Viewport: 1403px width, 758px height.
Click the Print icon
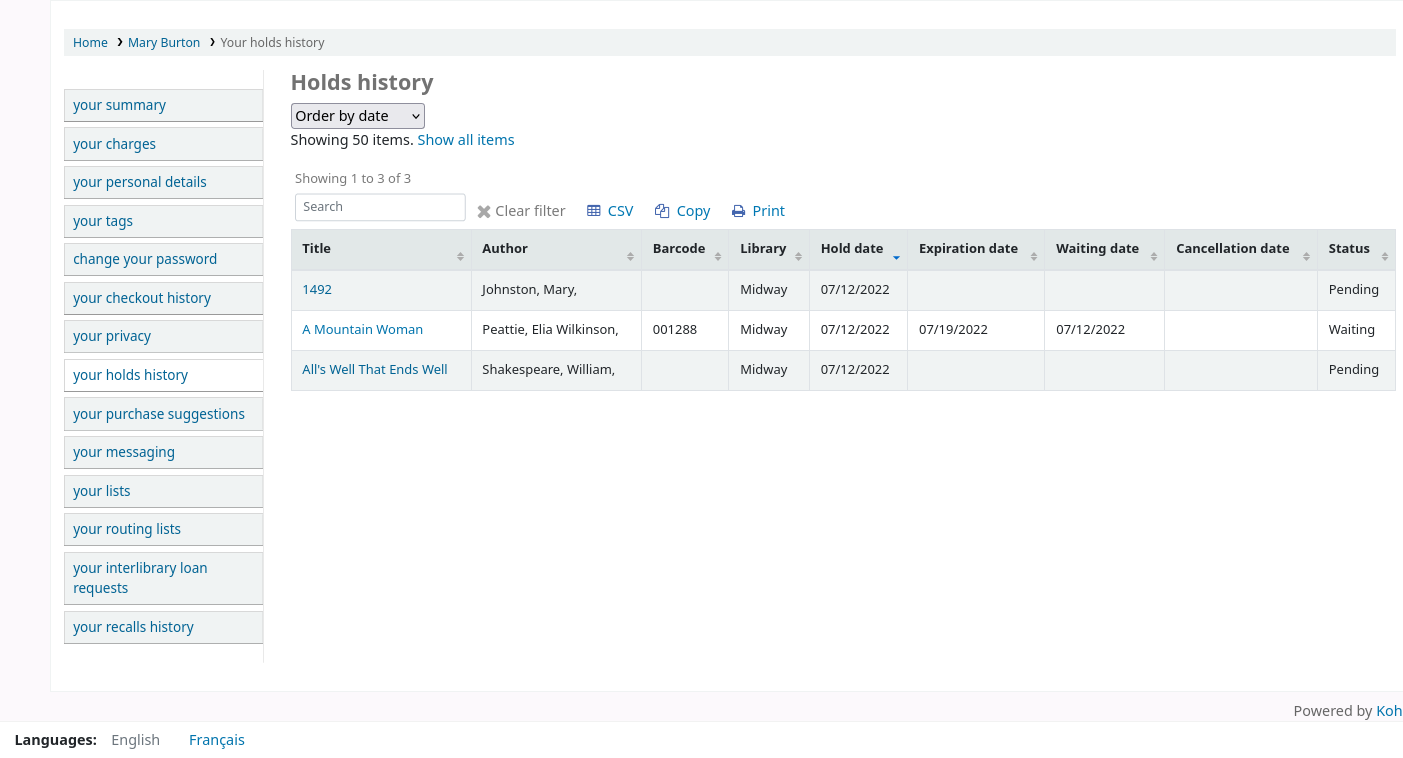[x=738, y=211]
